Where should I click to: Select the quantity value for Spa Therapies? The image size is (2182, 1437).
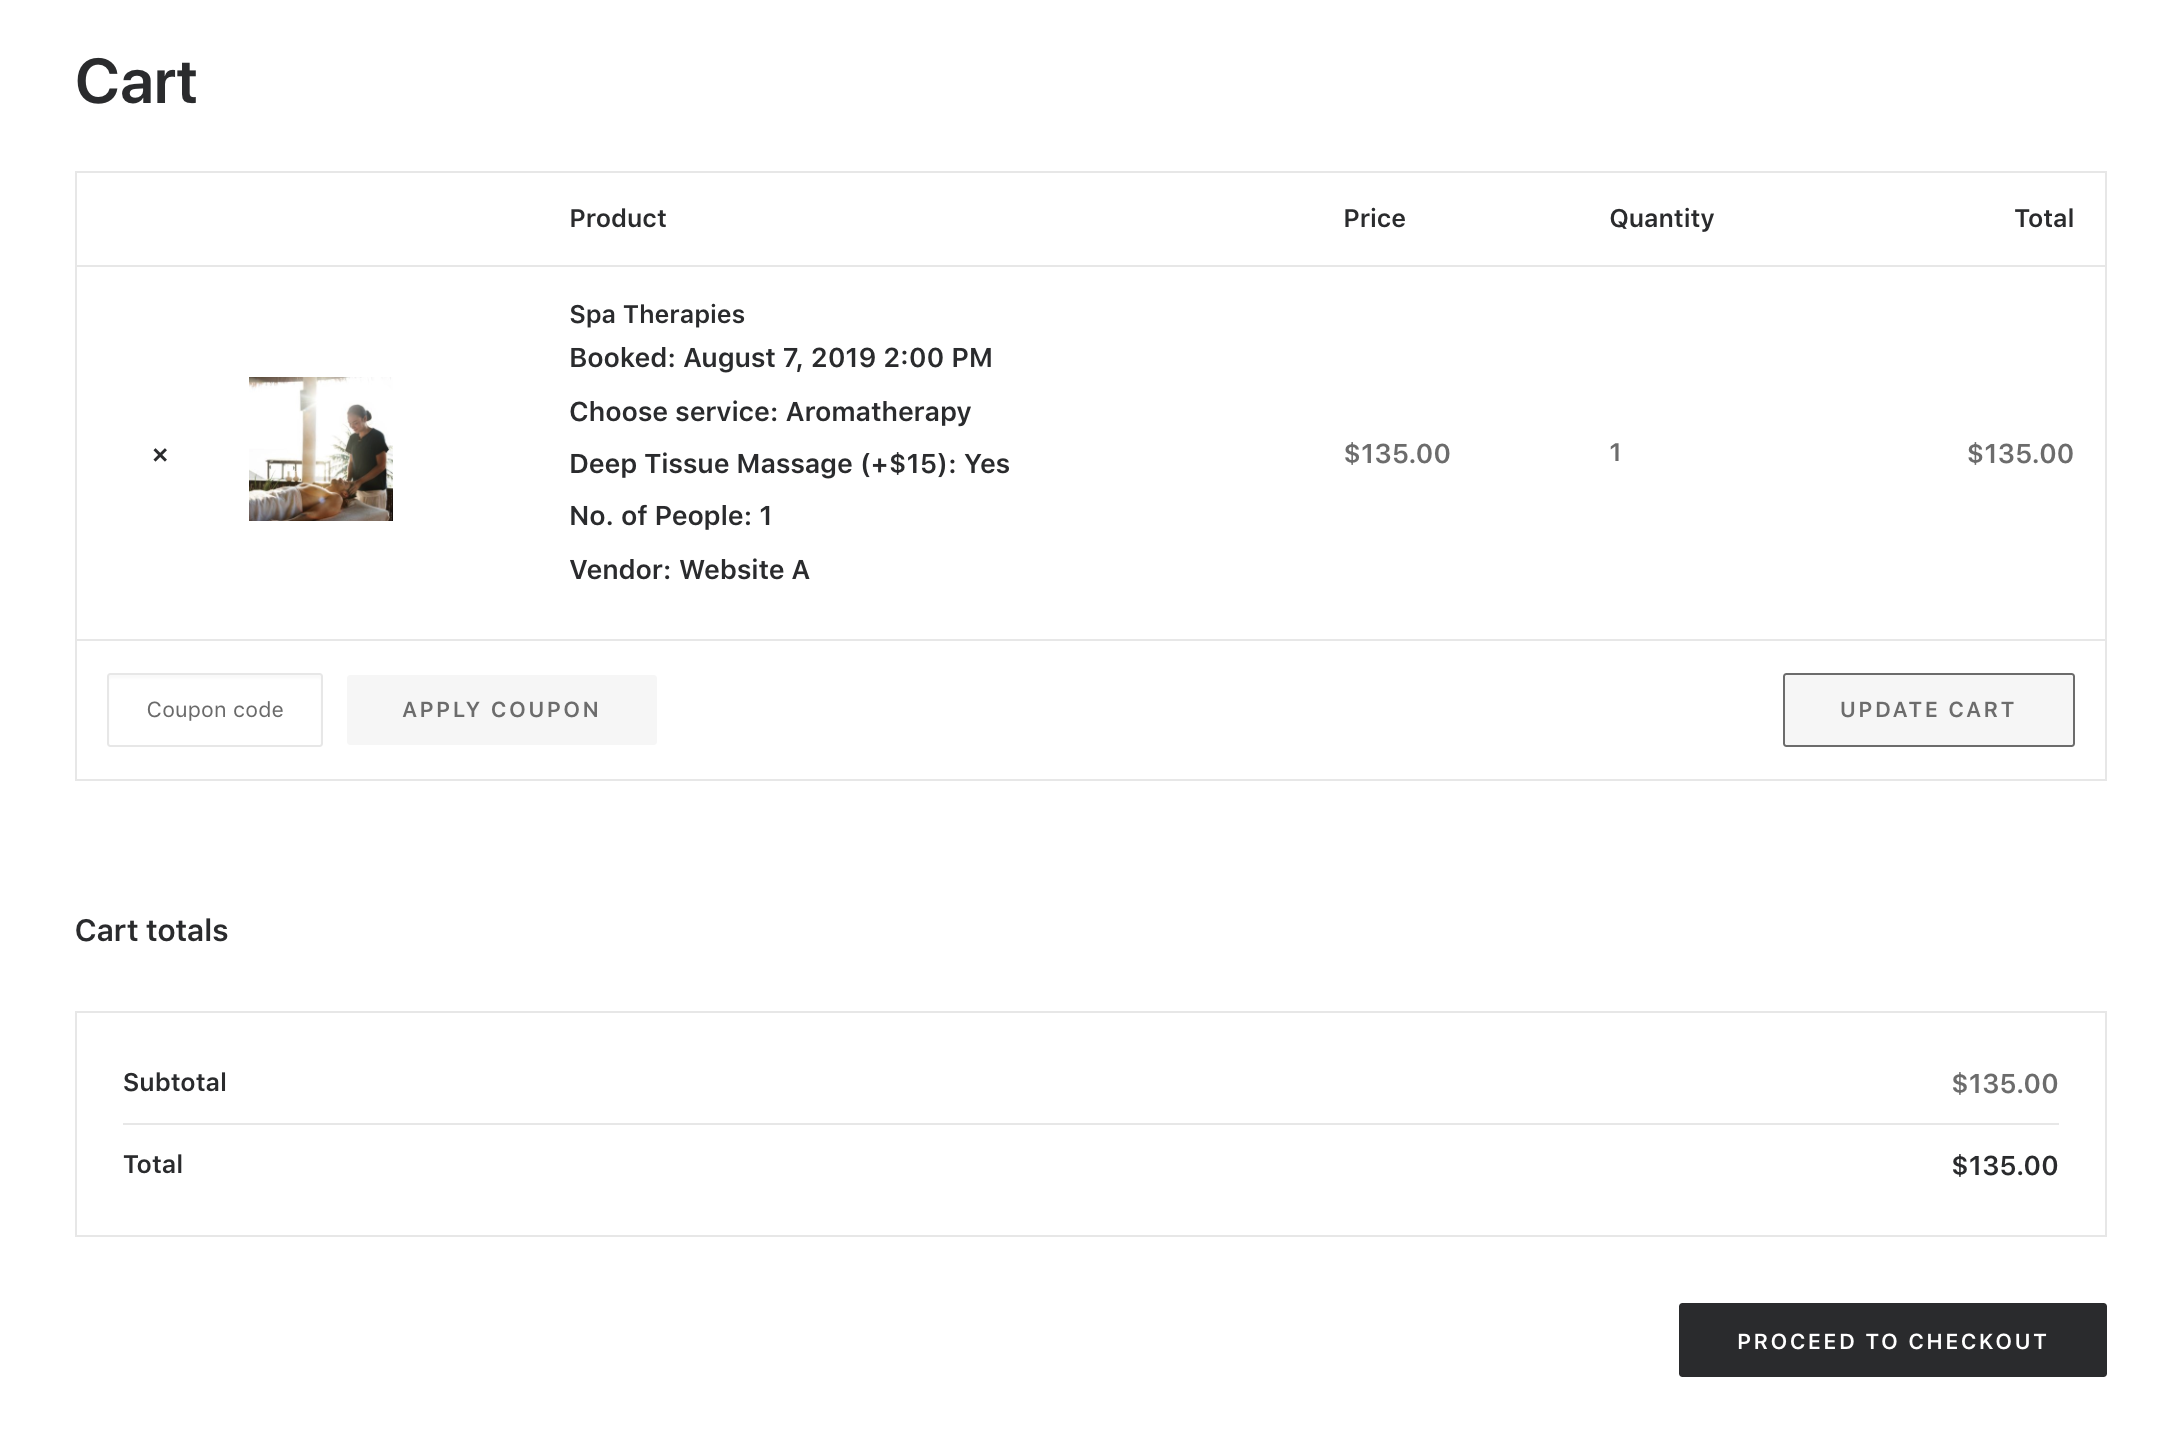[x=1614, y=453]
